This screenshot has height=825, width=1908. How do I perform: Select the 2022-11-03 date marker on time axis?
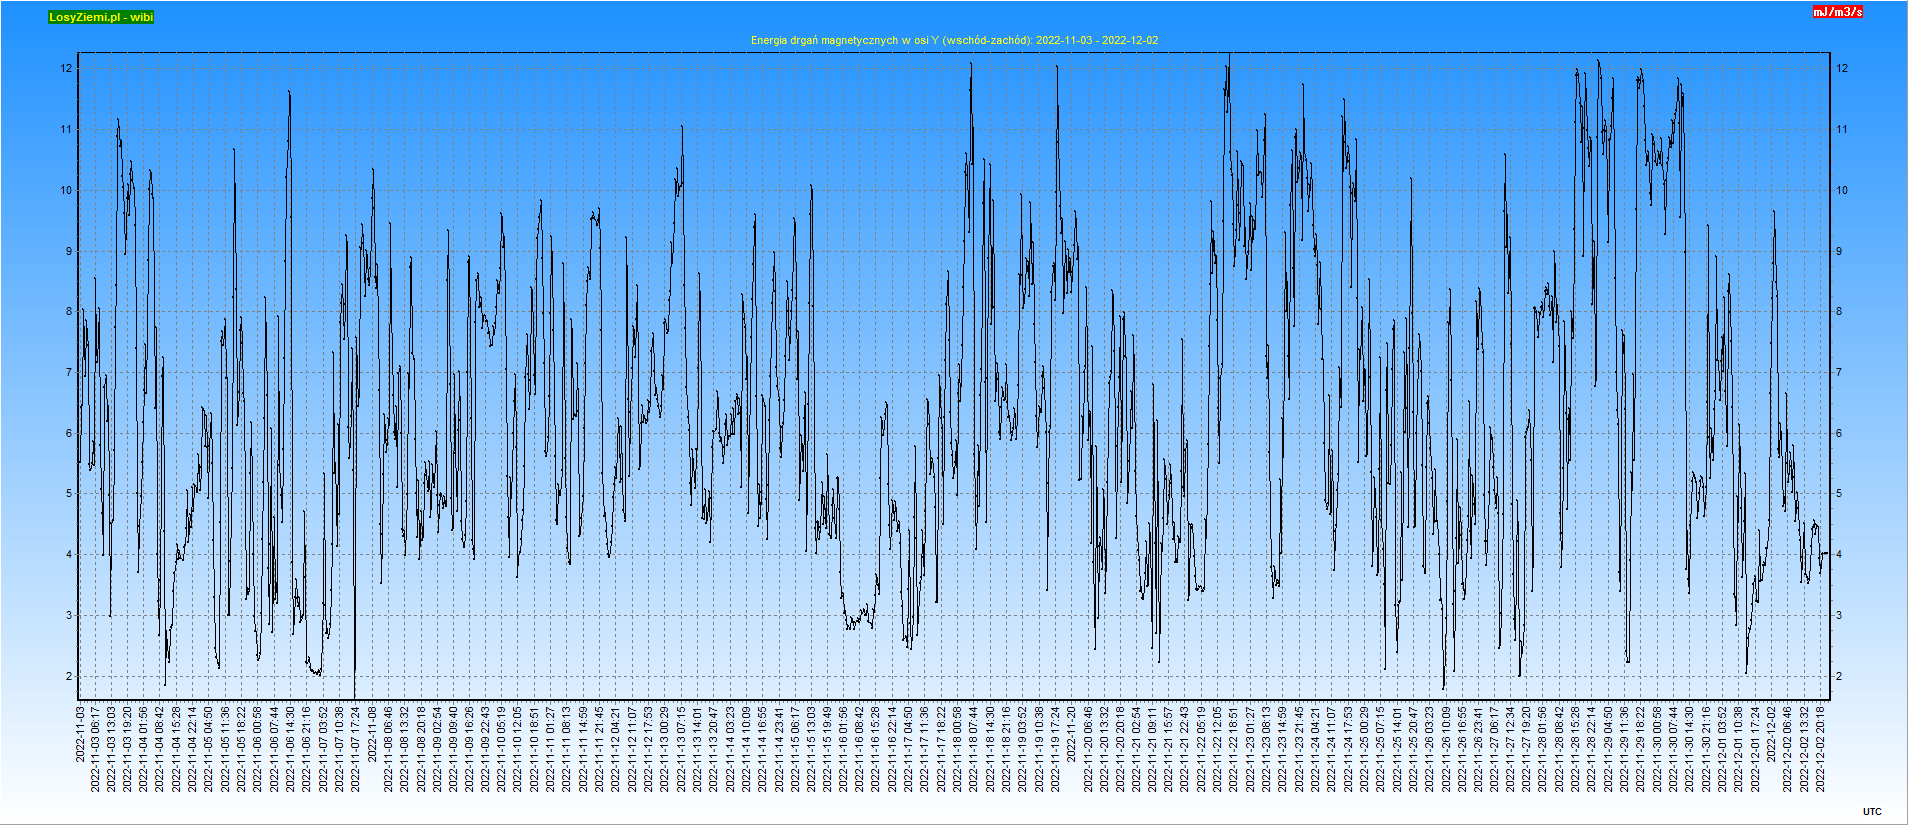[x=80, y=734]
